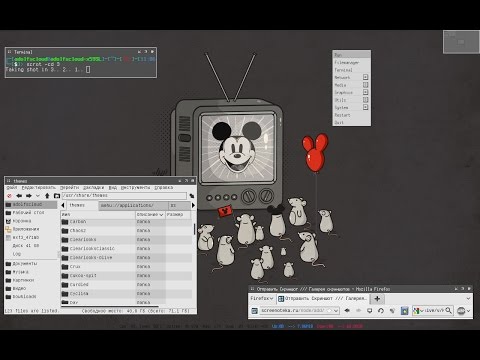Choose Quit in the desktop menu

pos(351,122)
